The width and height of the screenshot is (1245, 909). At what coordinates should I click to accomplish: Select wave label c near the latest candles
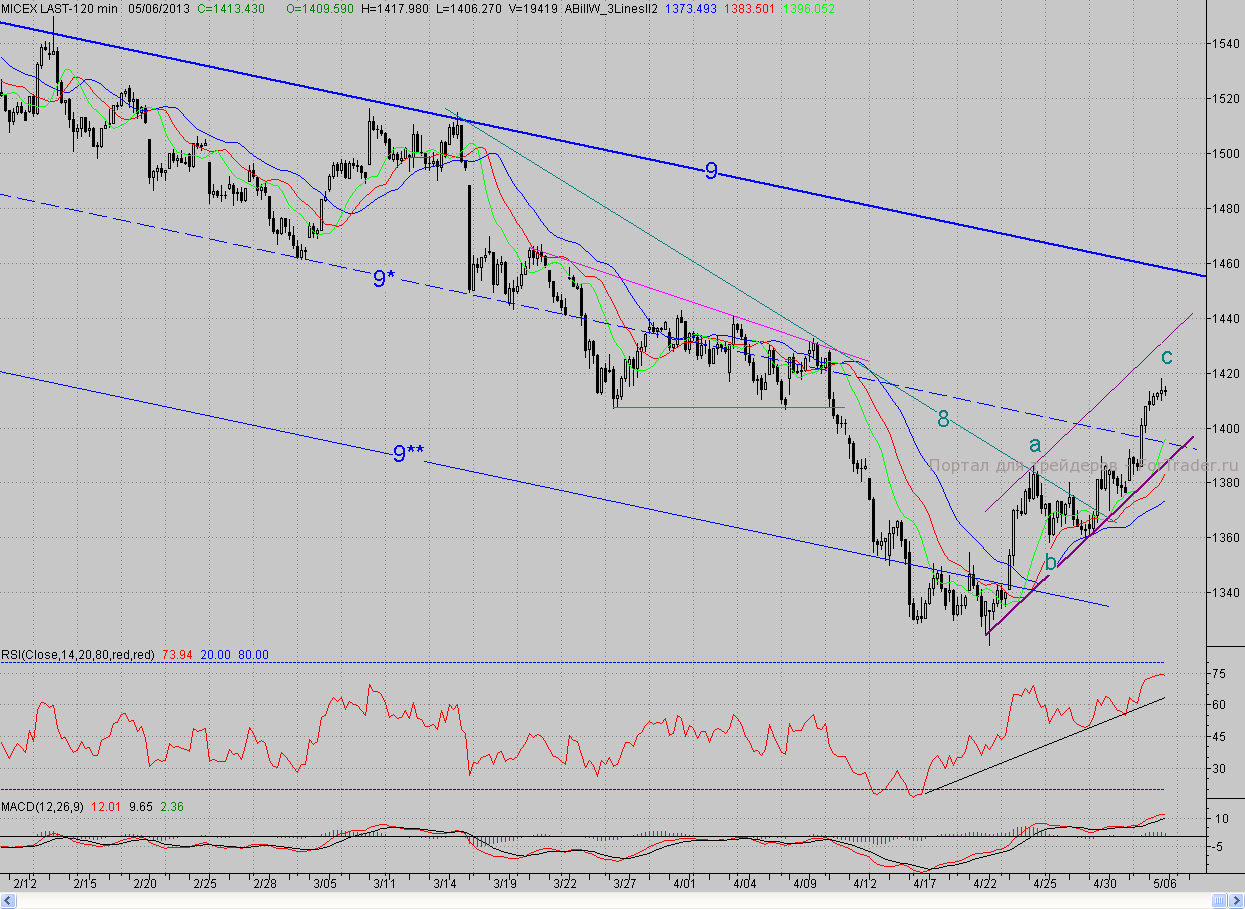(x=1166, y=356)
